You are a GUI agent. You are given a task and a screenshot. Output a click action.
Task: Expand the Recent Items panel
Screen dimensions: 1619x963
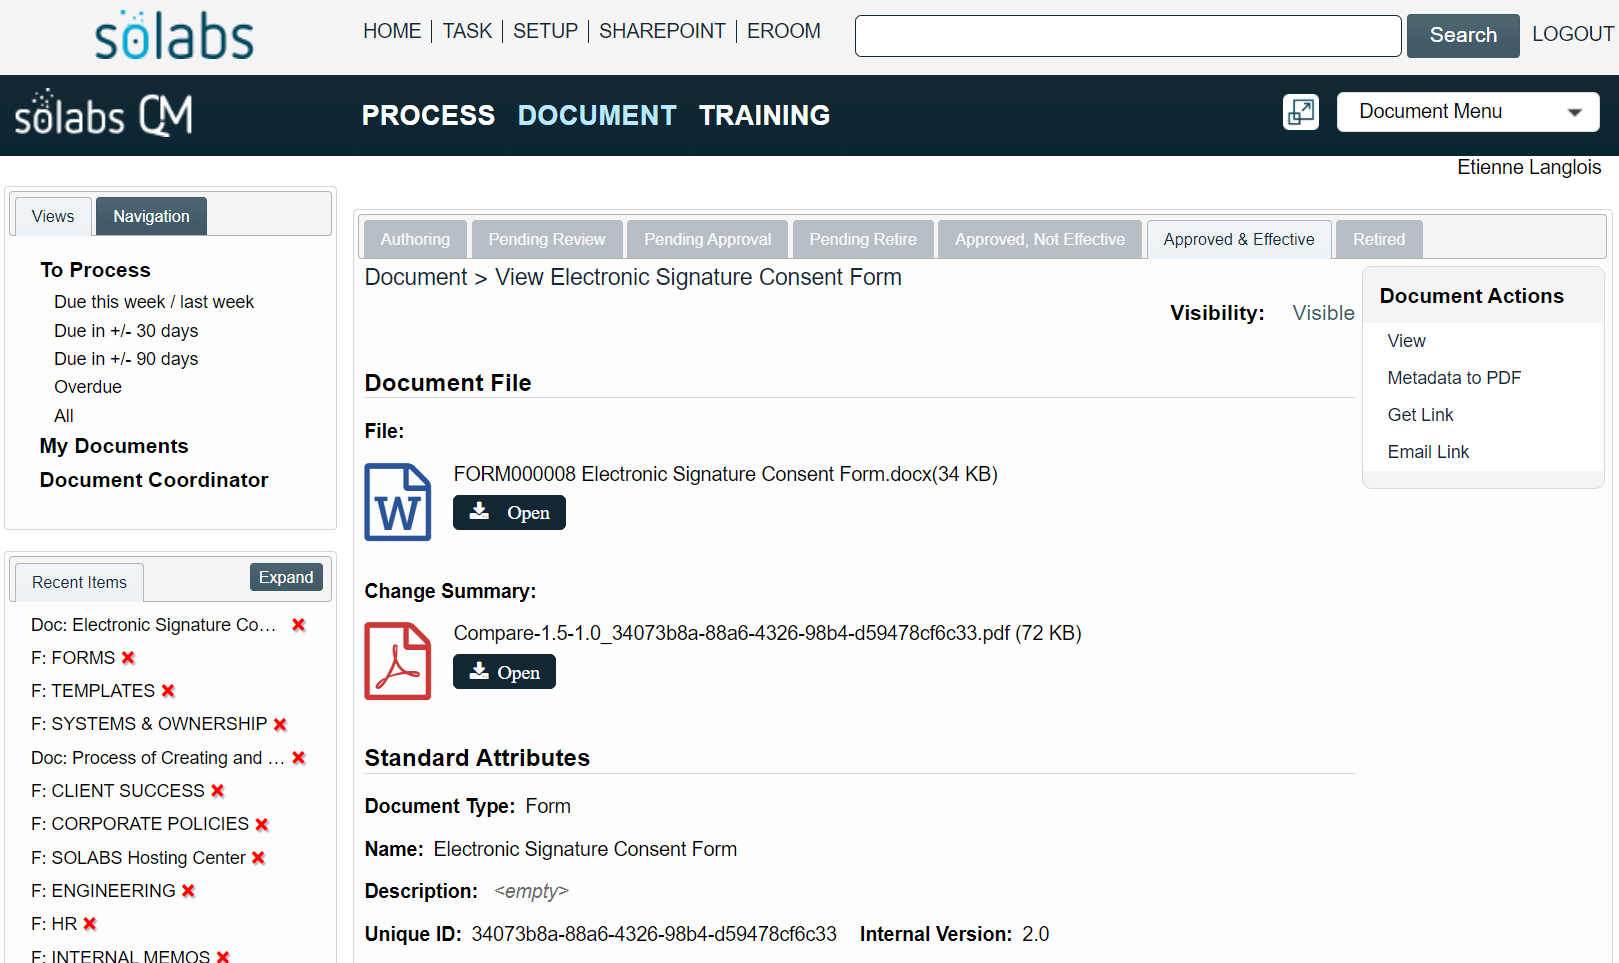click(286, 577)
